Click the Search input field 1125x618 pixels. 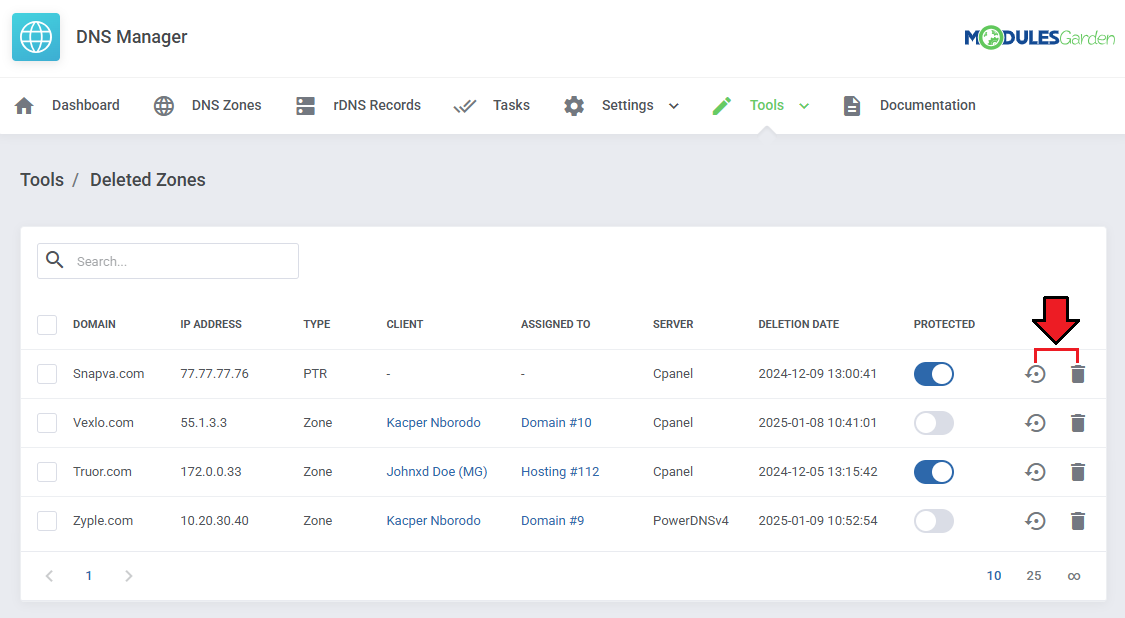pos(168,261)
